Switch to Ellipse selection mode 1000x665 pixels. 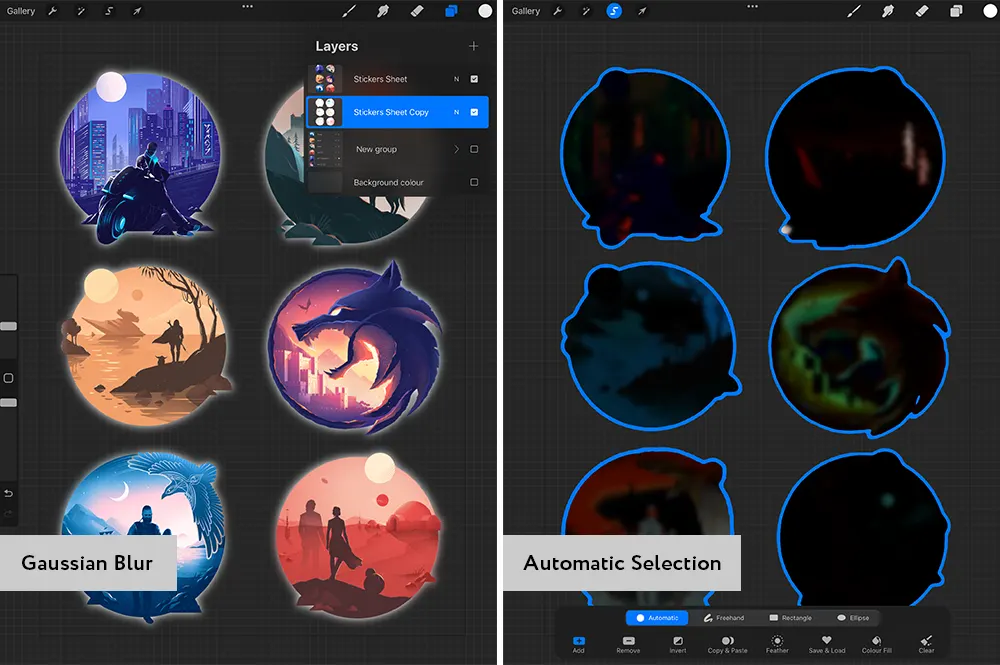click(853, 618)
